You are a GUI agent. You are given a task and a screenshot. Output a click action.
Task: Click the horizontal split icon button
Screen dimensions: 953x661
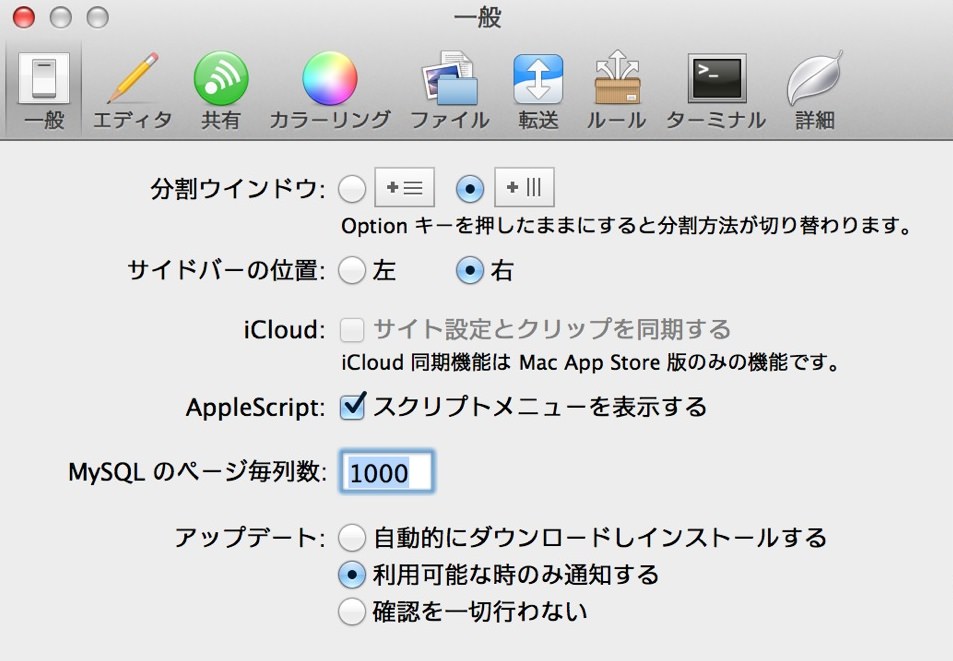click(404, 188)
